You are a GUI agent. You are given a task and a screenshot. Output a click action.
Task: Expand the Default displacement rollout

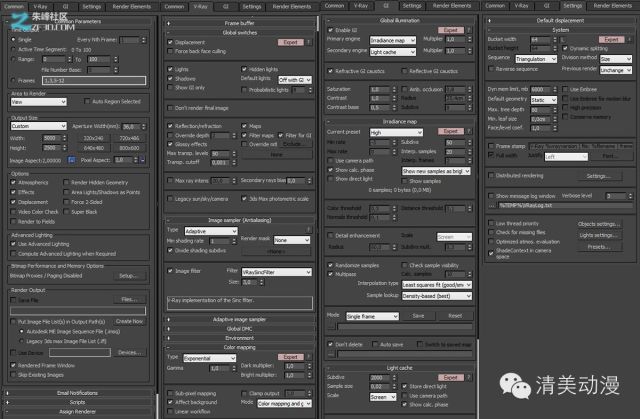click(560, 20)
